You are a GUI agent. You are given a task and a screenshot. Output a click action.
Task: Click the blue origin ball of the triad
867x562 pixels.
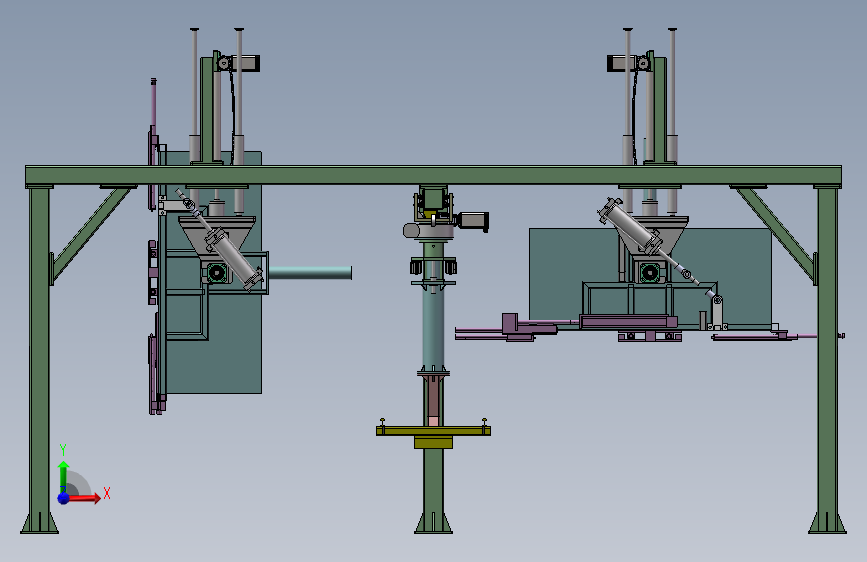click(64, 498)
